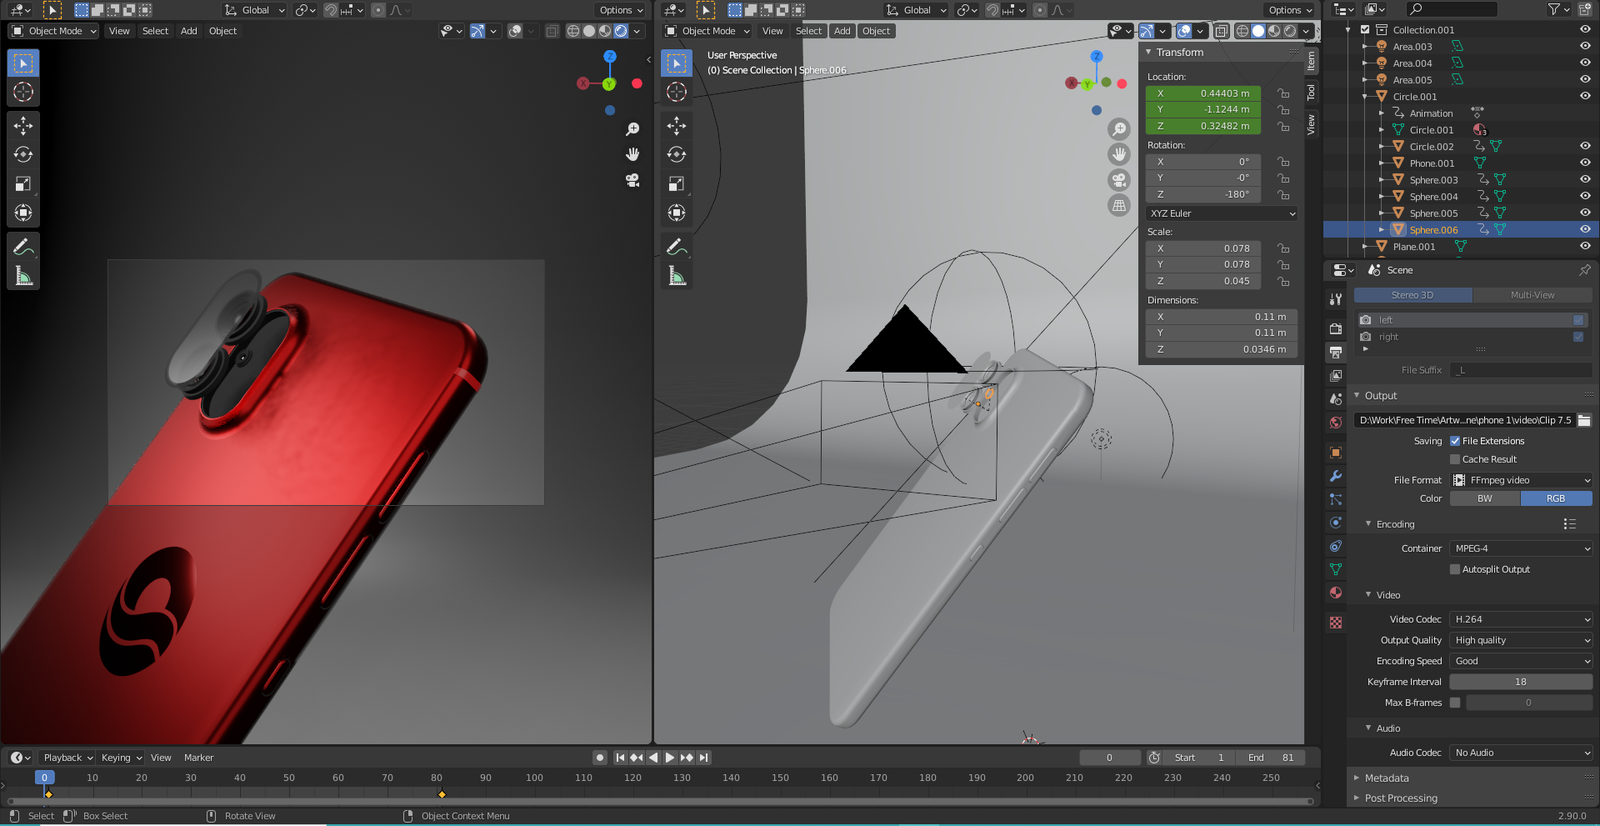Select BW color mode button

(x=1485, y=498)
